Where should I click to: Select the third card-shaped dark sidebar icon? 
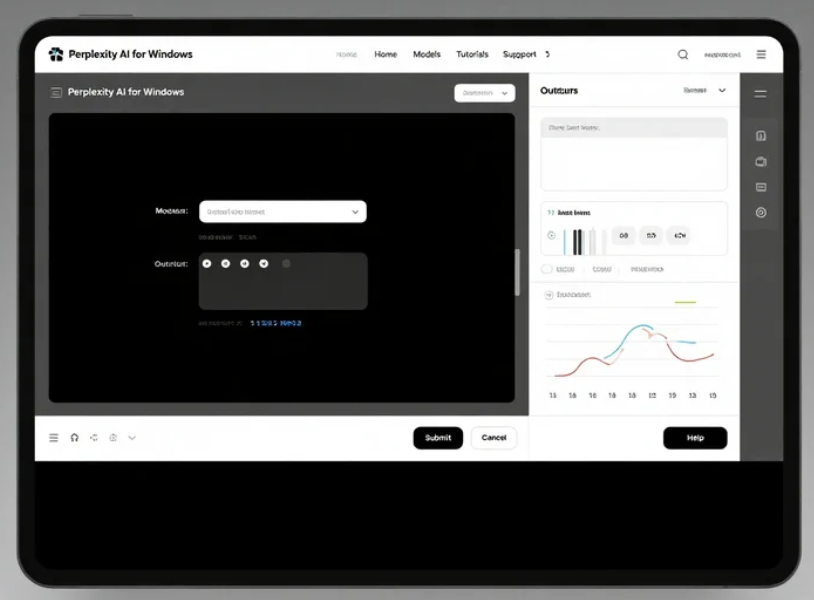[x=761, y=187]
